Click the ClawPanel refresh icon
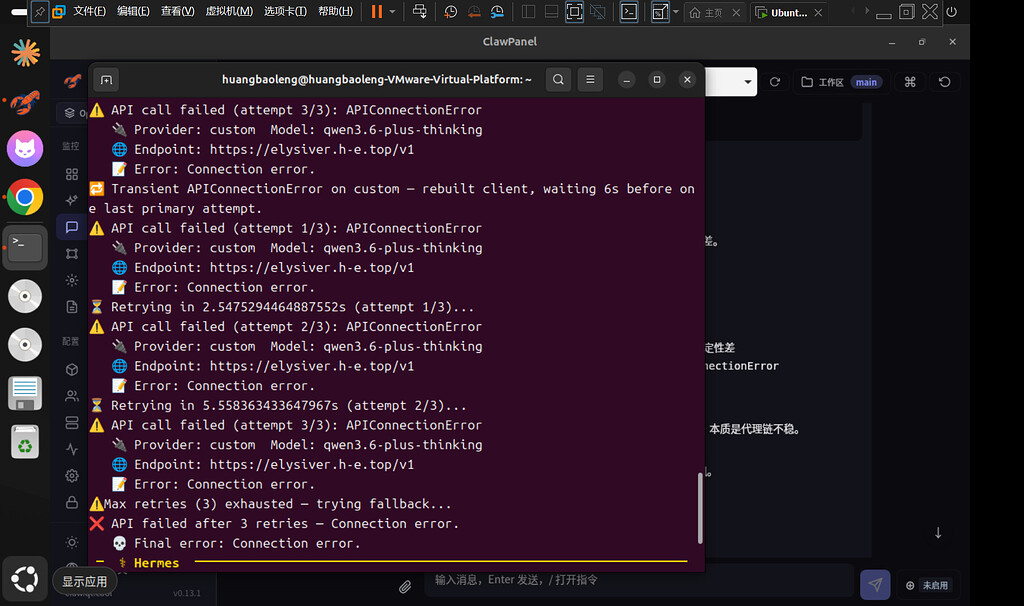The image size is (1024, 606). (775, 82)
